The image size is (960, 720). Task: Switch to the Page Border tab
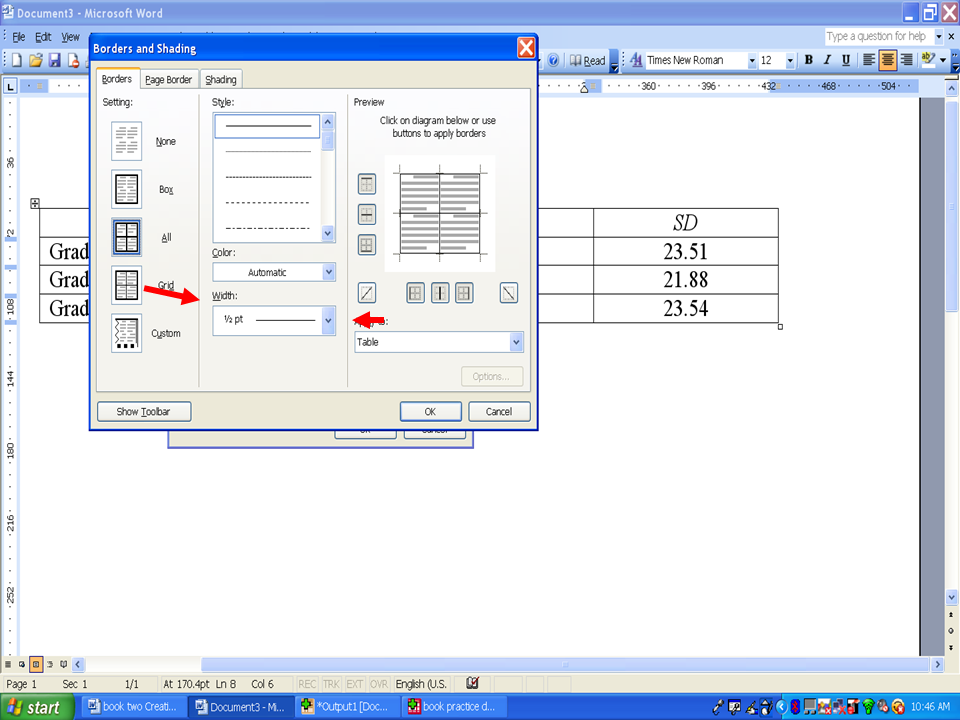[168, 80]
